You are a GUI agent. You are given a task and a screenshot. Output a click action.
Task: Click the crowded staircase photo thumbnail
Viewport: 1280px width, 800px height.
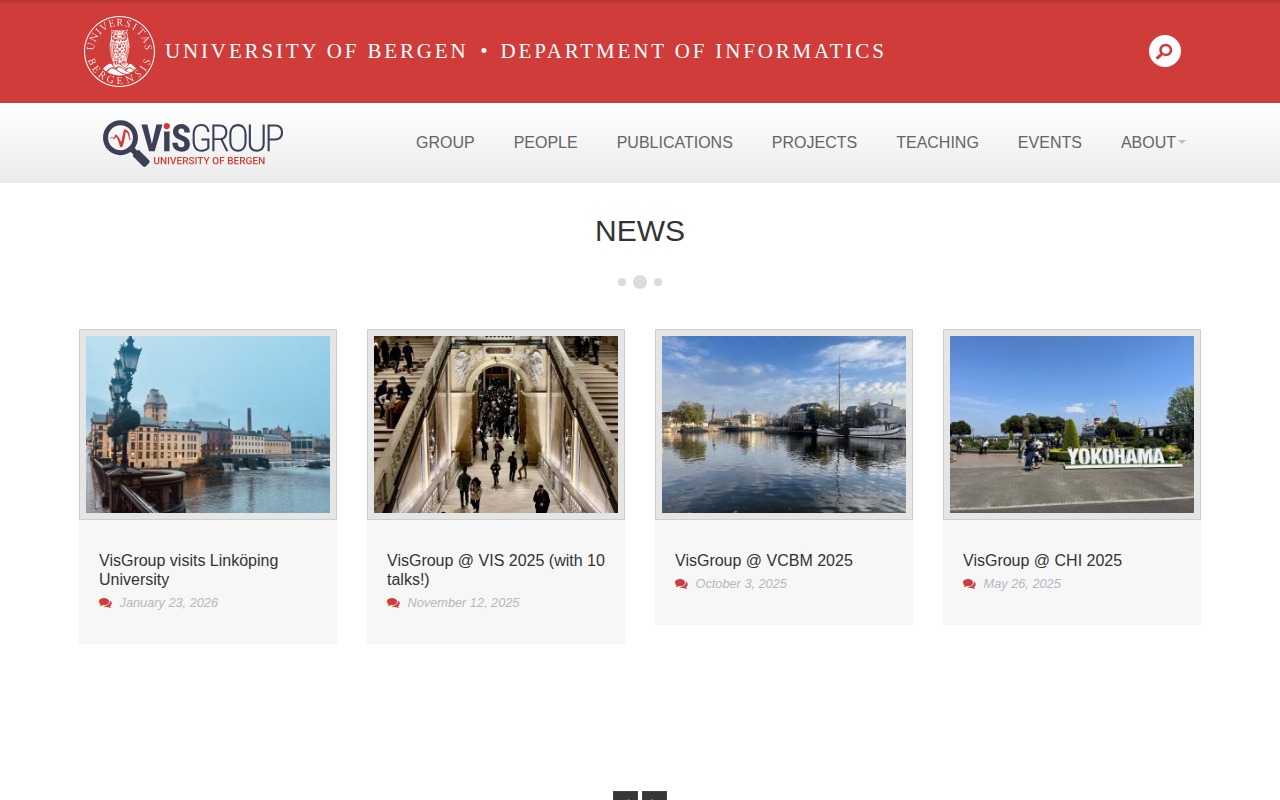[x=495, y=424]
